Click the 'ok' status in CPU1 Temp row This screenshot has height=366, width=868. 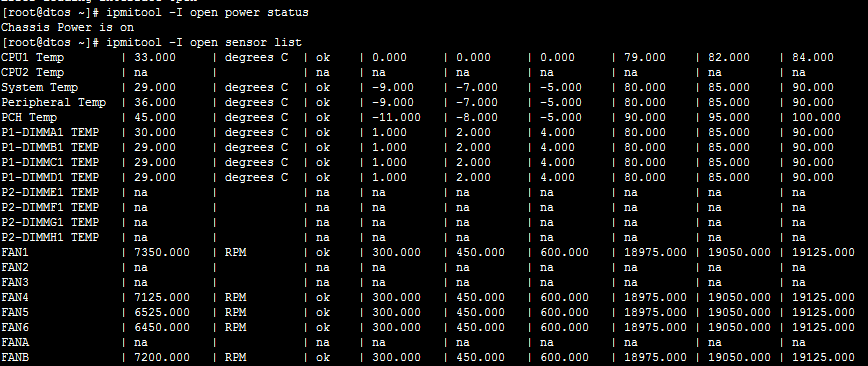pyautogui.click(x=323, y=57)
